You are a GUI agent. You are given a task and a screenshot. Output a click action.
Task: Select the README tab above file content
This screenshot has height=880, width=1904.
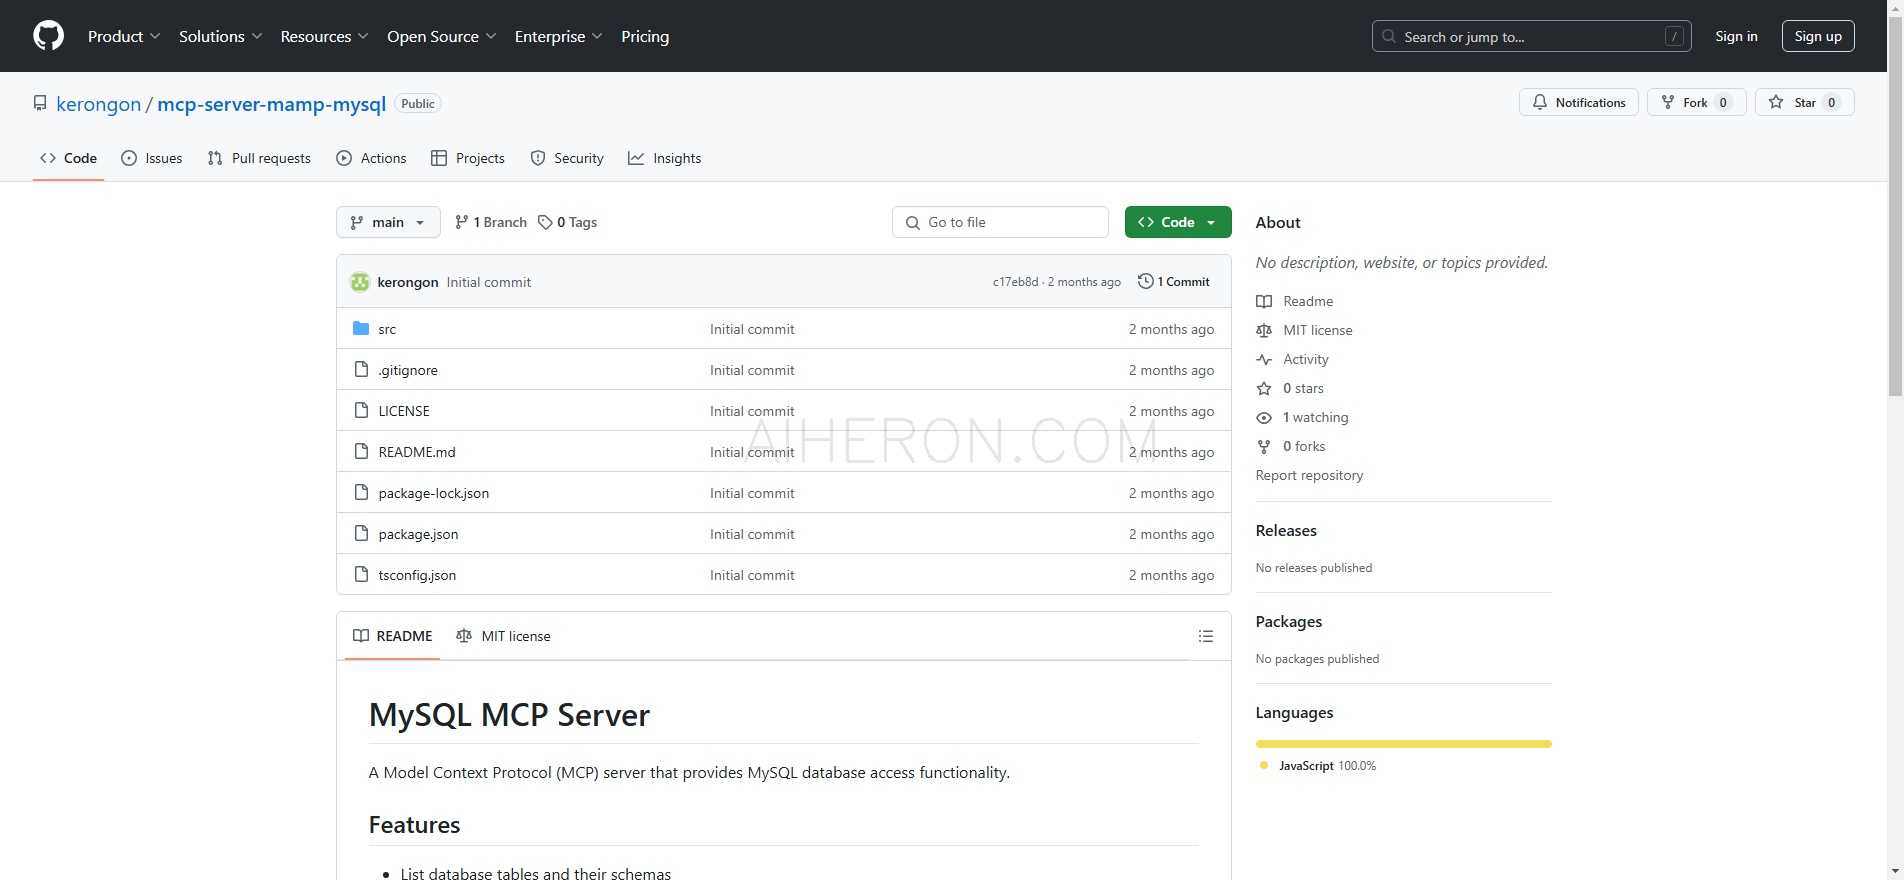point(393,636)
